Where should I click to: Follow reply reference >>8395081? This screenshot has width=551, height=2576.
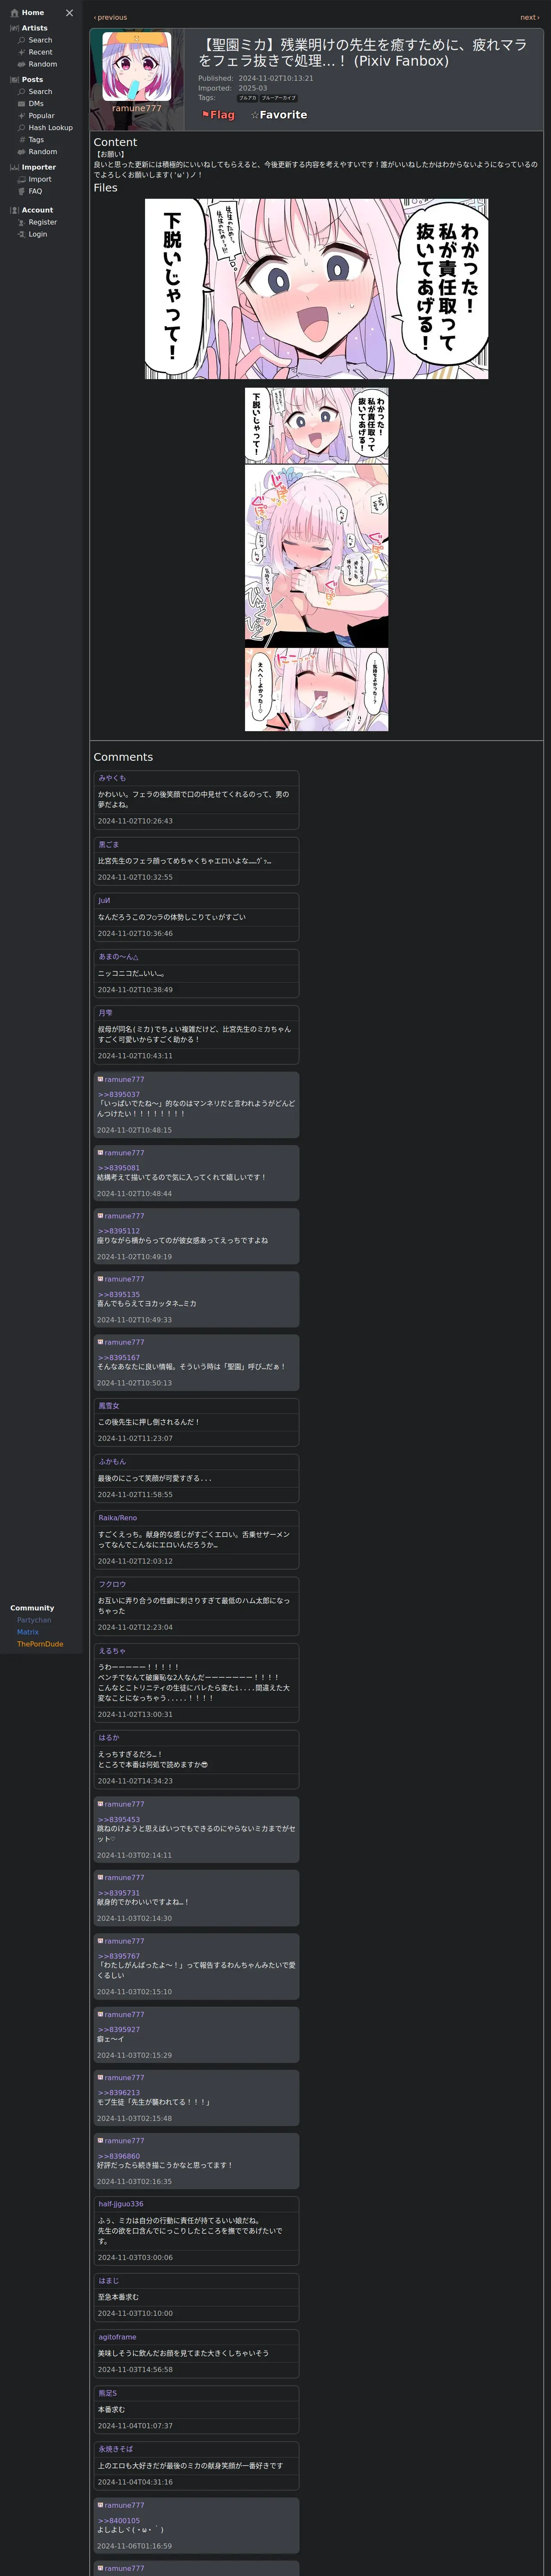(119, 1168)
